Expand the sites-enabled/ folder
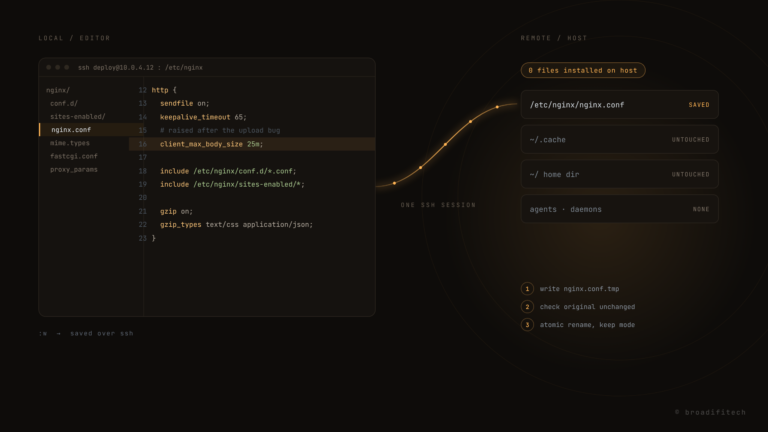 pos(77,117)
